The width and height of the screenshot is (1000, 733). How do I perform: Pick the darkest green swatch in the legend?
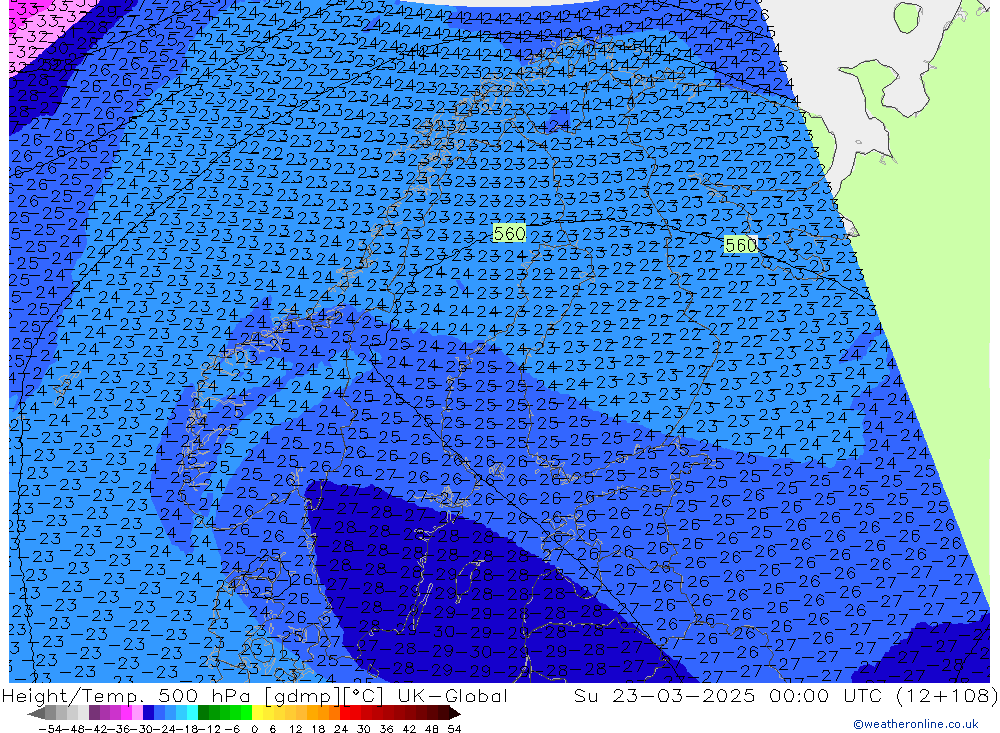pyautogui.click(x=203, y=713)
